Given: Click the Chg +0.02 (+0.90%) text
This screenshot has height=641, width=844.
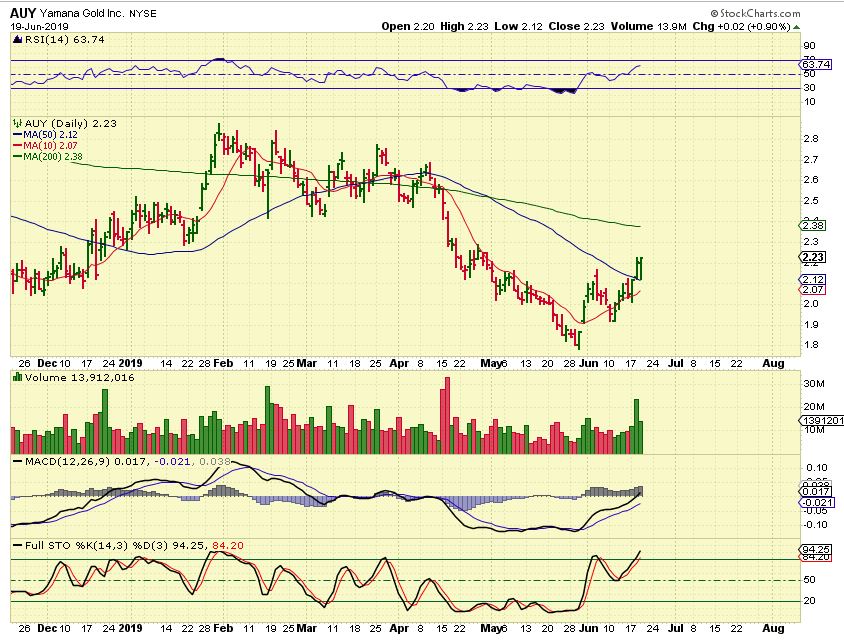Looking at the screenshot, I should coord(741,26).
